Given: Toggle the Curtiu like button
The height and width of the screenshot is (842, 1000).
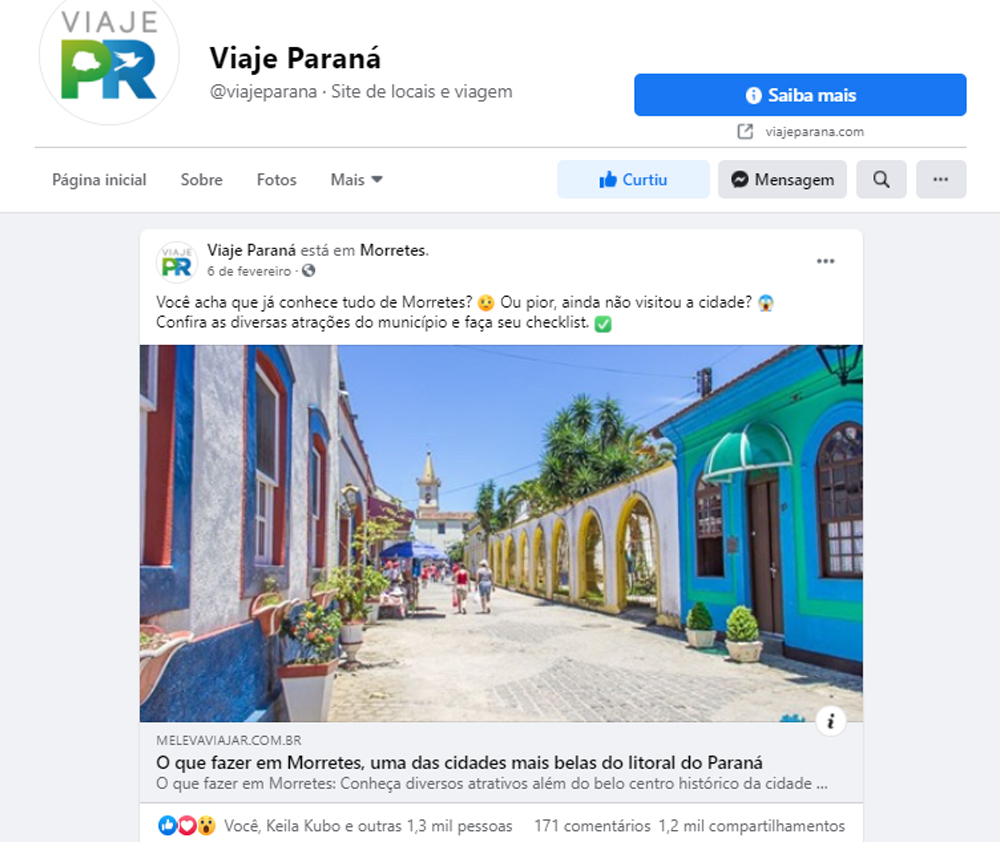Looking at the screenshot, I should point(633,179).
